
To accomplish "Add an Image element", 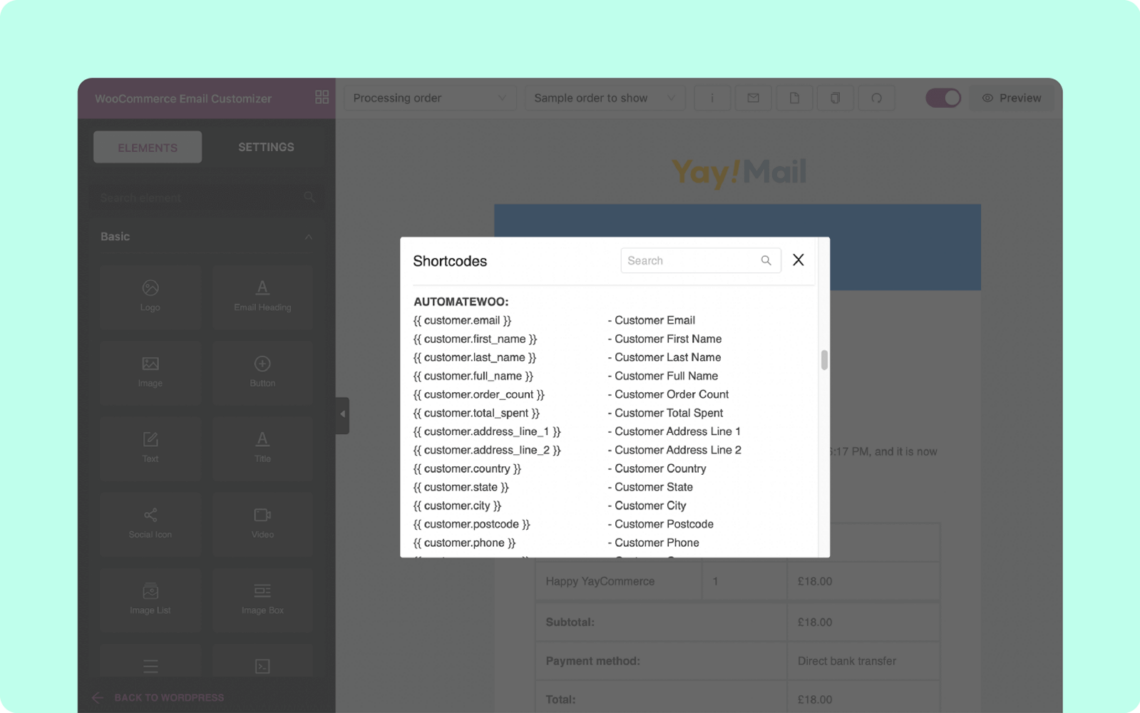I will [x=150, y=372].
